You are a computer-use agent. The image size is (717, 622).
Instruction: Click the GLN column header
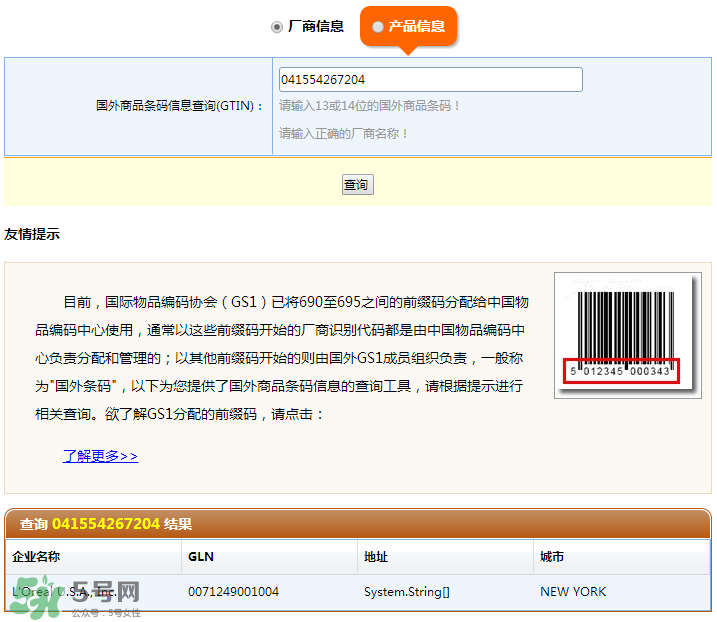point(201,557)
